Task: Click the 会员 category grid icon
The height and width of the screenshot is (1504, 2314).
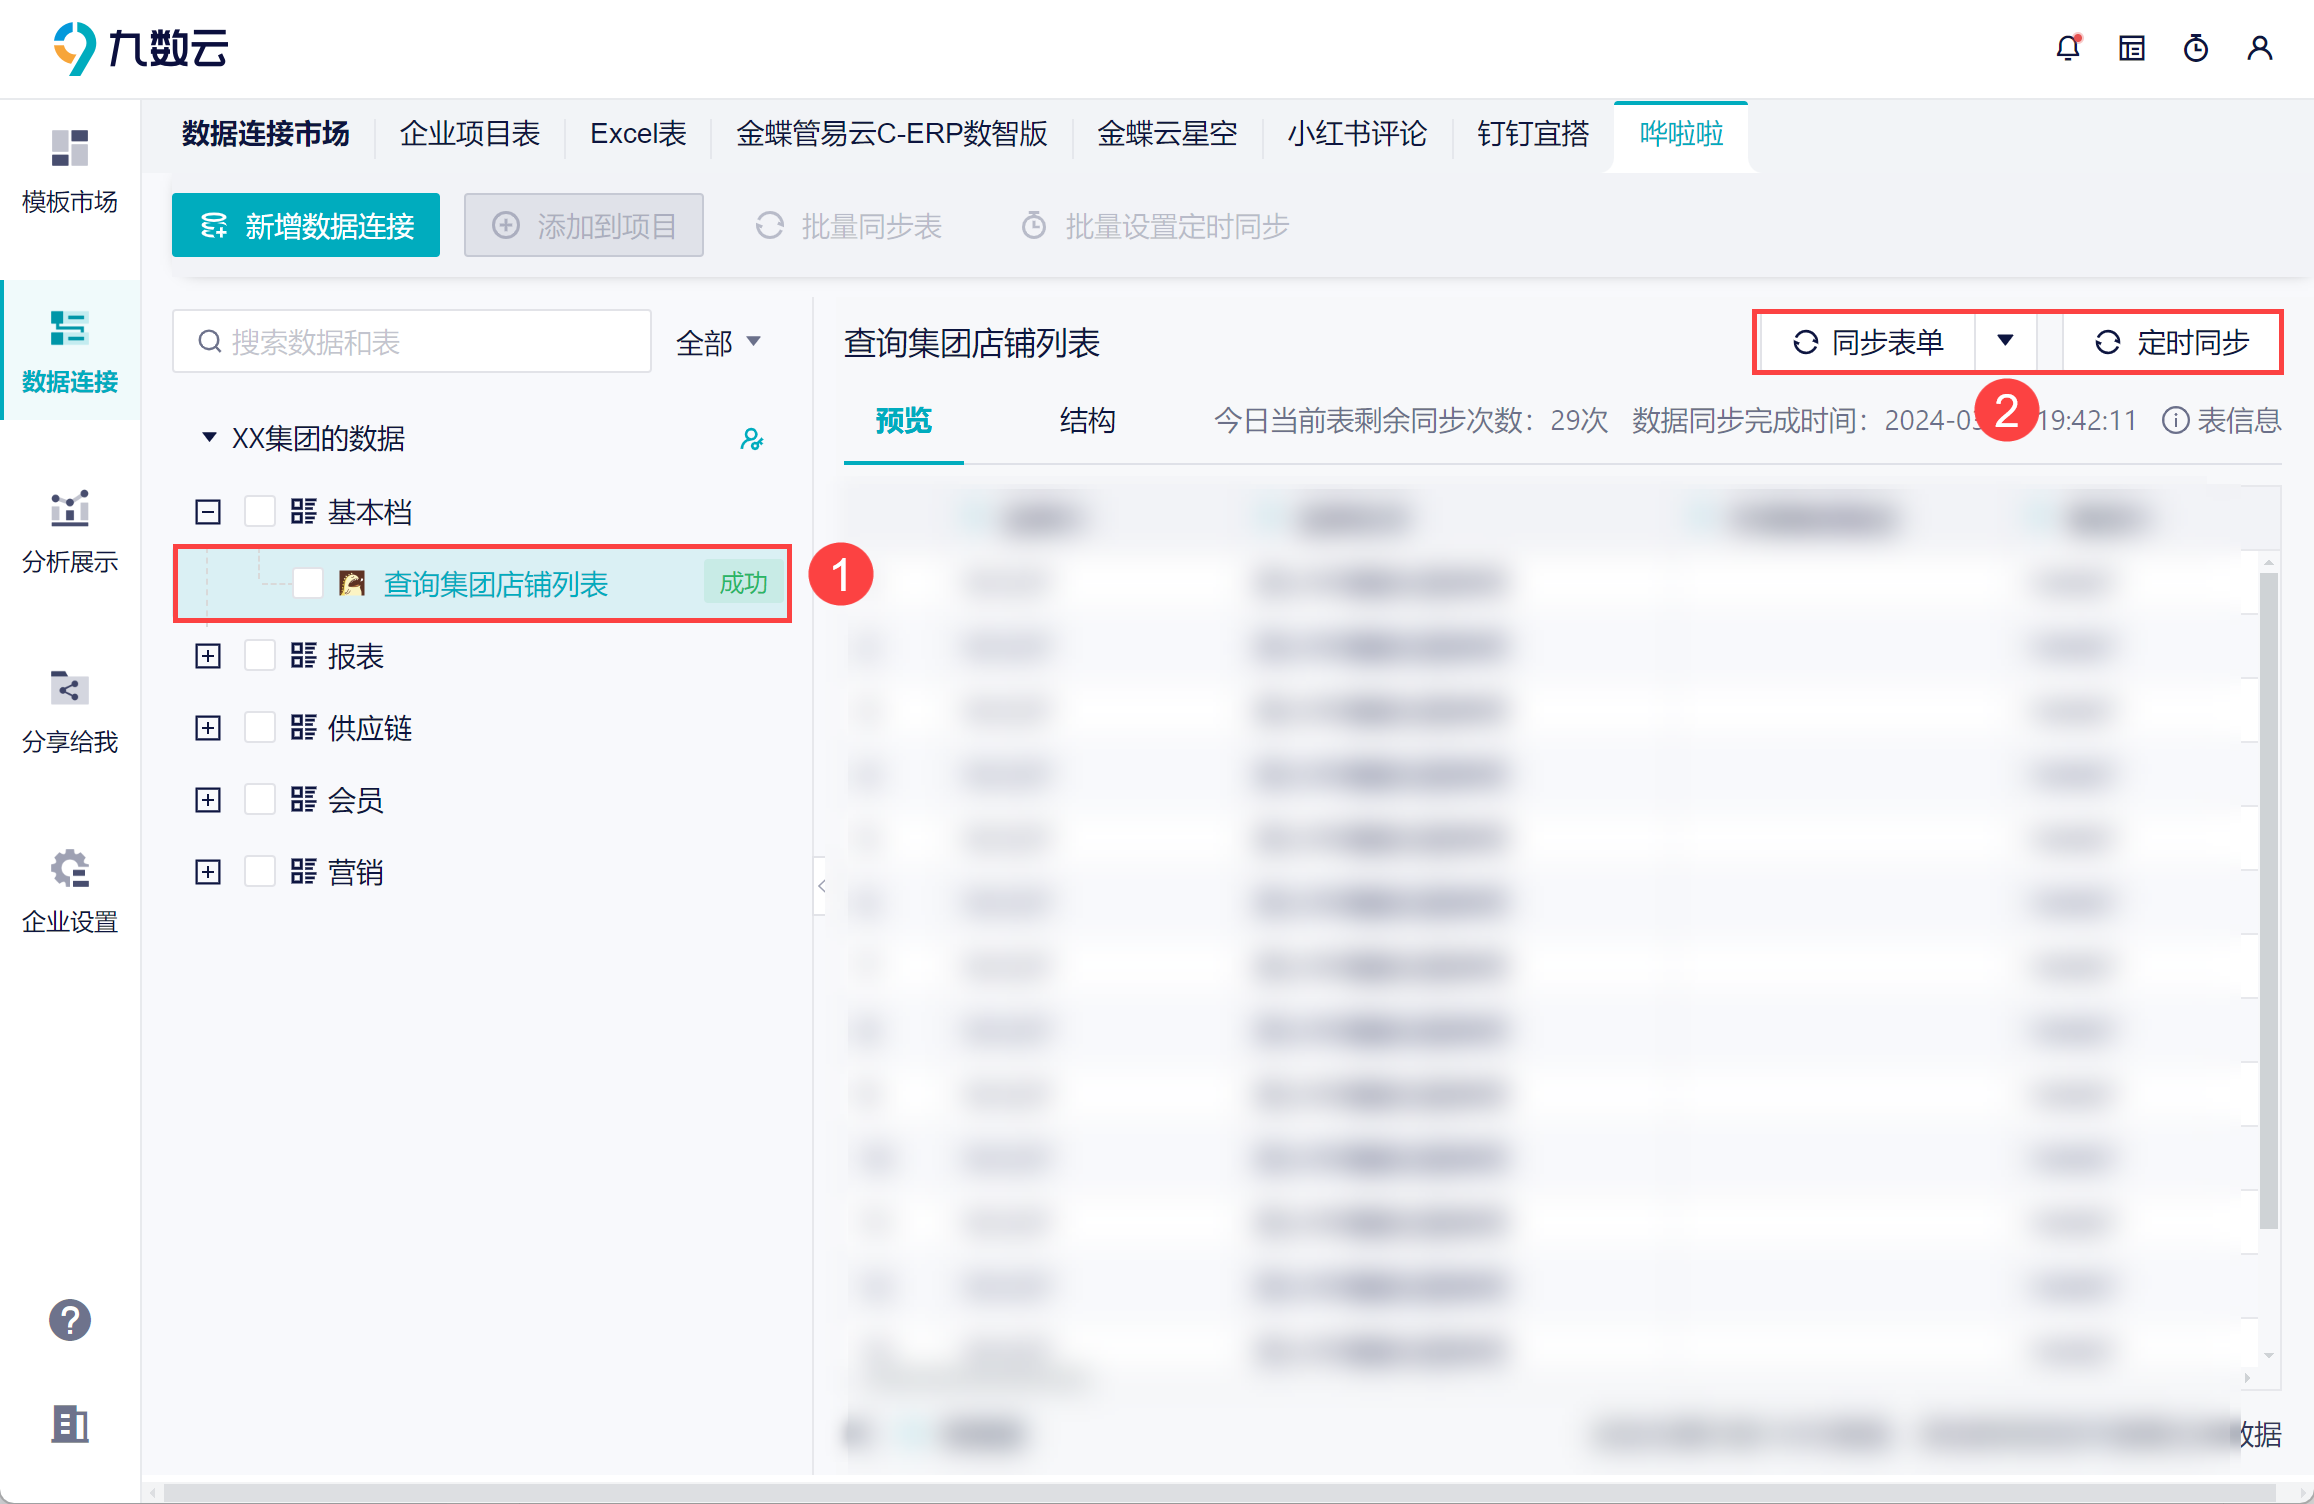Action: pos(304,800)
